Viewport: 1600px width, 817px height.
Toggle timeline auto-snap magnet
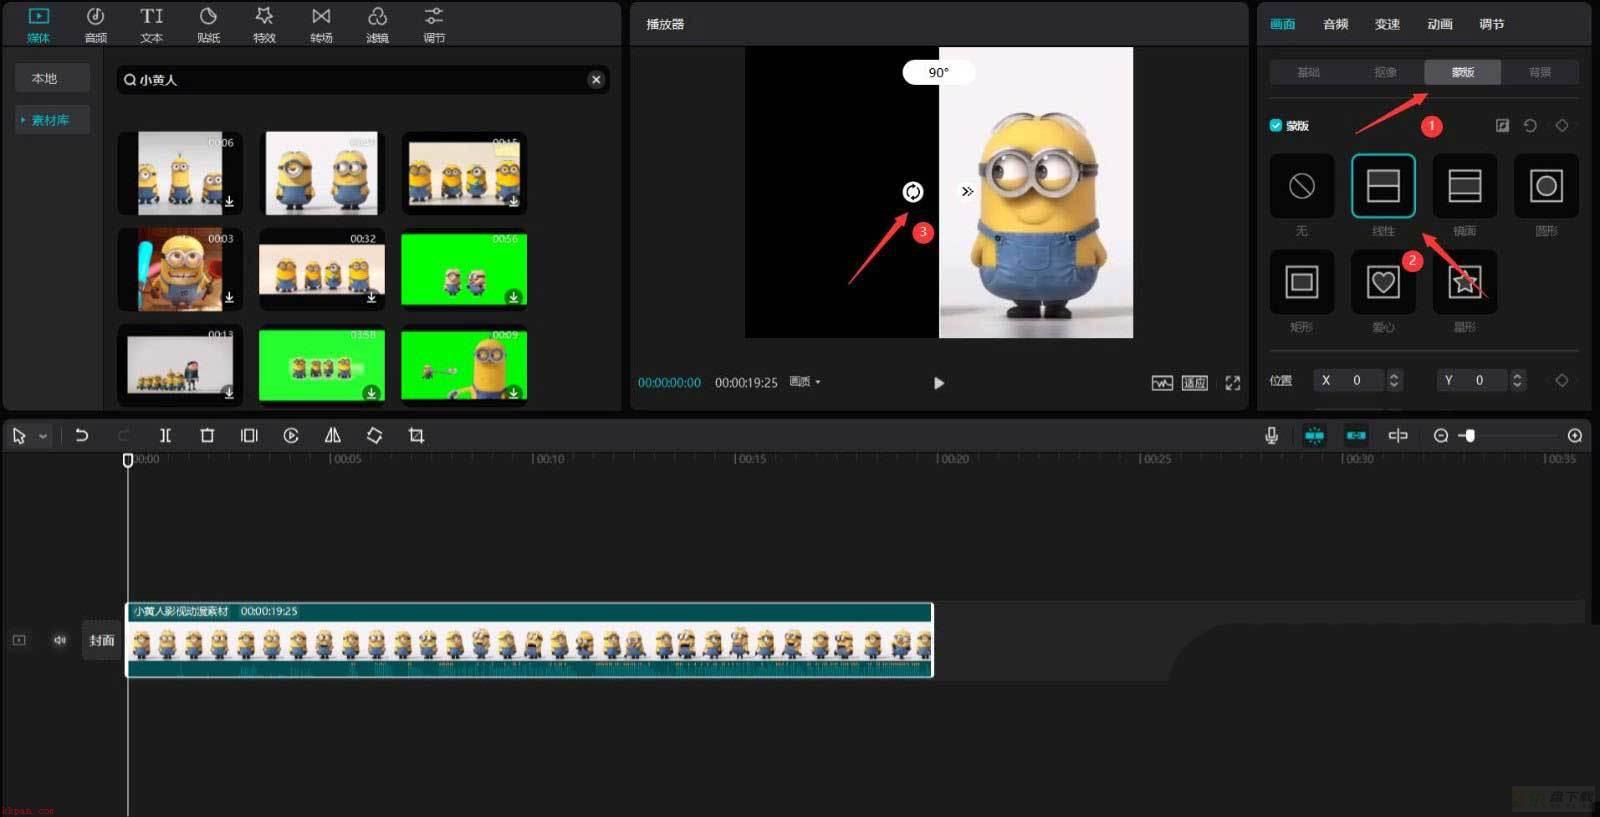coord(1314,436)
